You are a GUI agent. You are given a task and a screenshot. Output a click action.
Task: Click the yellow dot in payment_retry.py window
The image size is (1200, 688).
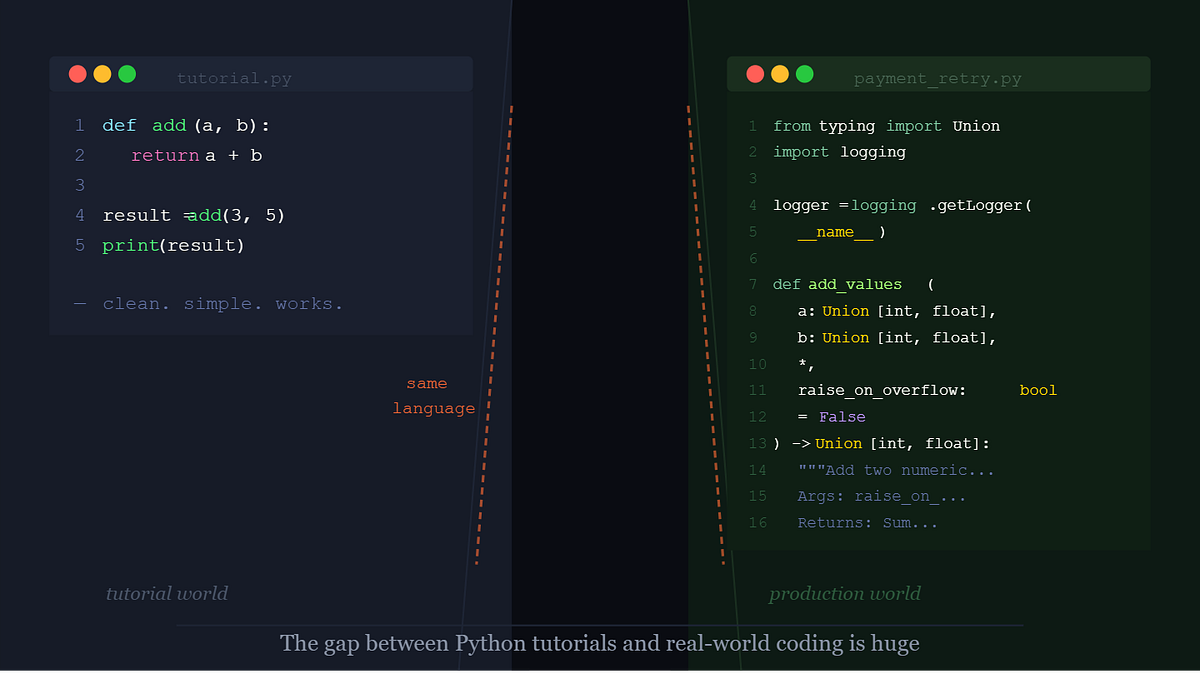point(780,74)
